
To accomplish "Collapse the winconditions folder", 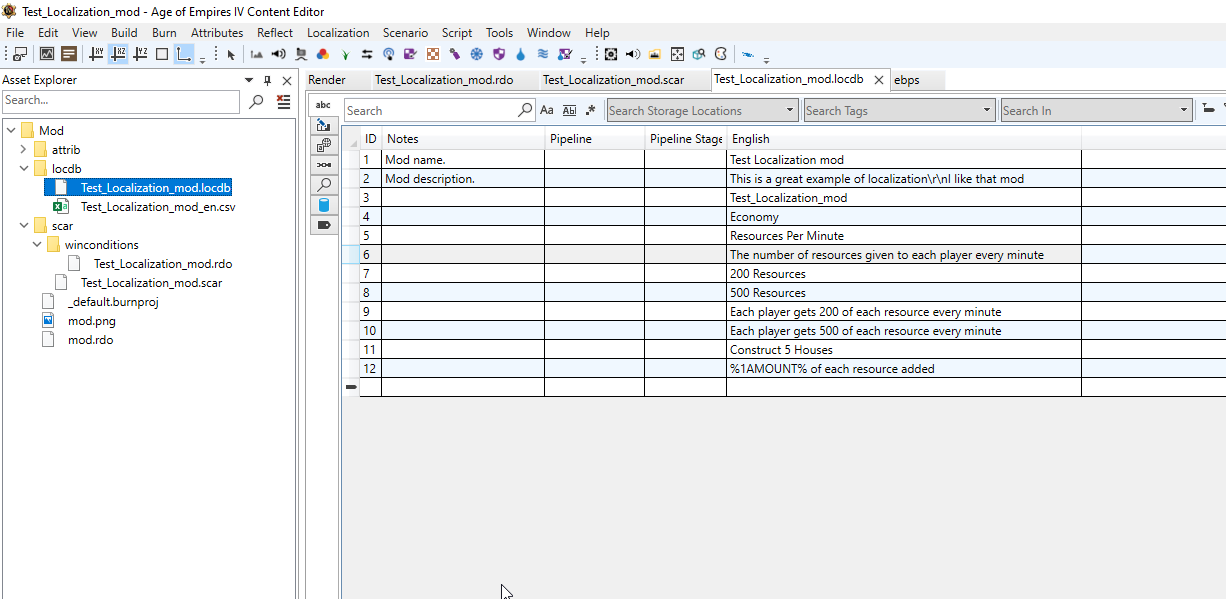I will [36, 244].
